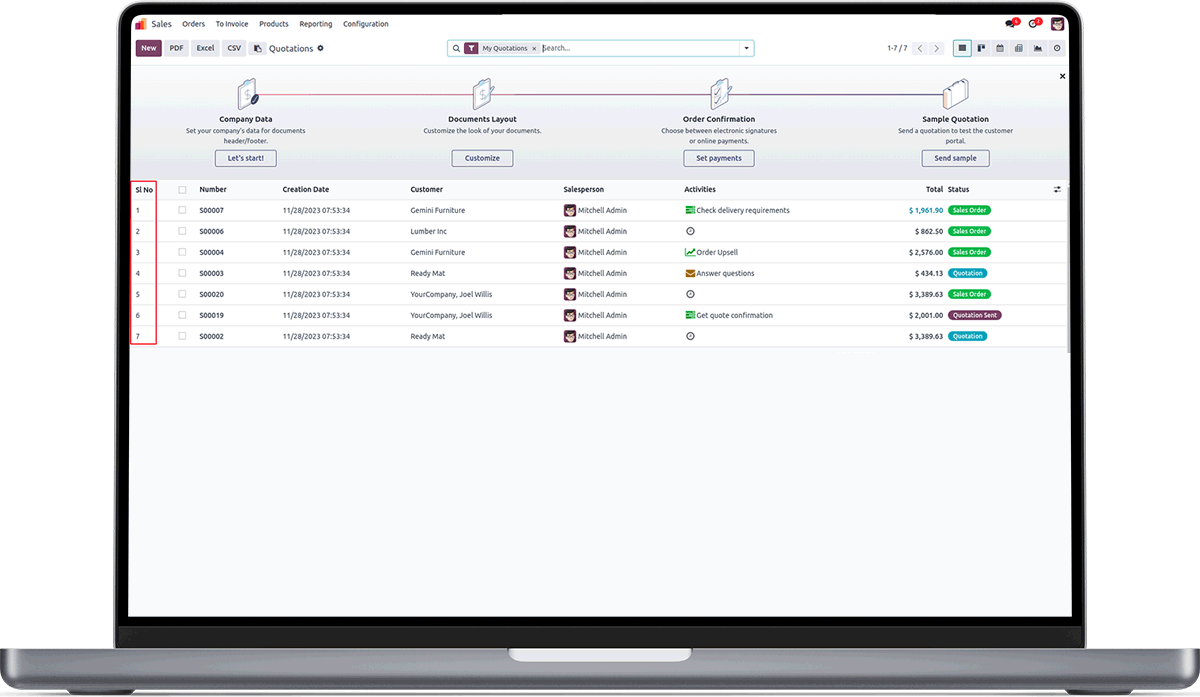Click inside the search input field
Screen dimensions: 1200x697
click(x=640, y=48)
